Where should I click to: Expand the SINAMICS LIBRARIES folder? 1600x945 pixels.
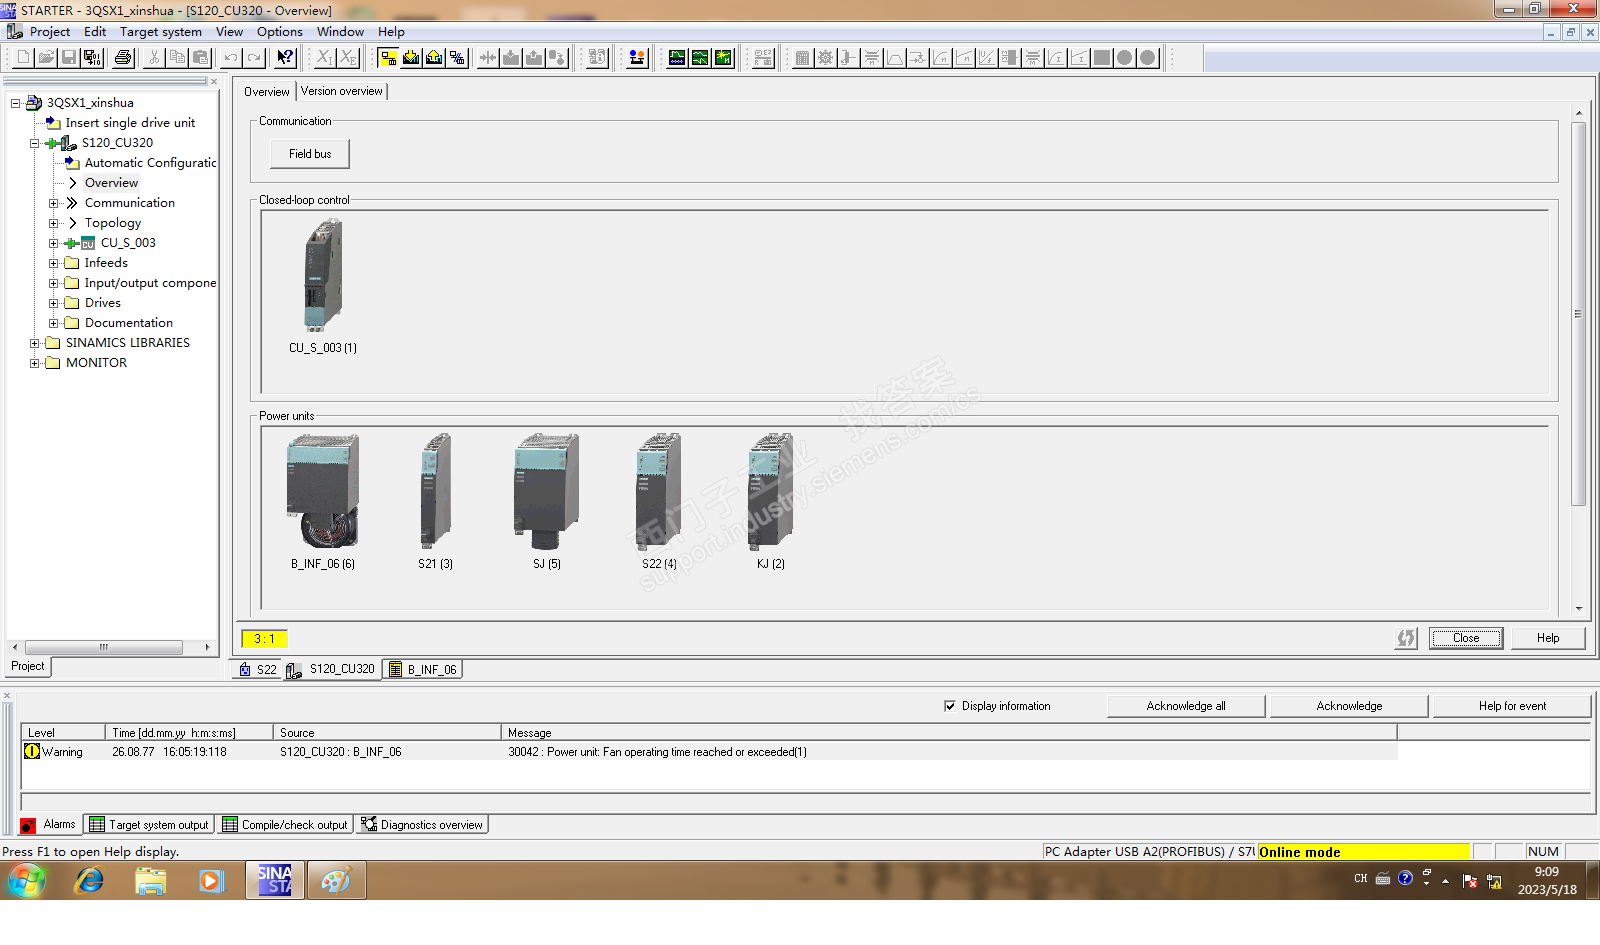(35, 343)
